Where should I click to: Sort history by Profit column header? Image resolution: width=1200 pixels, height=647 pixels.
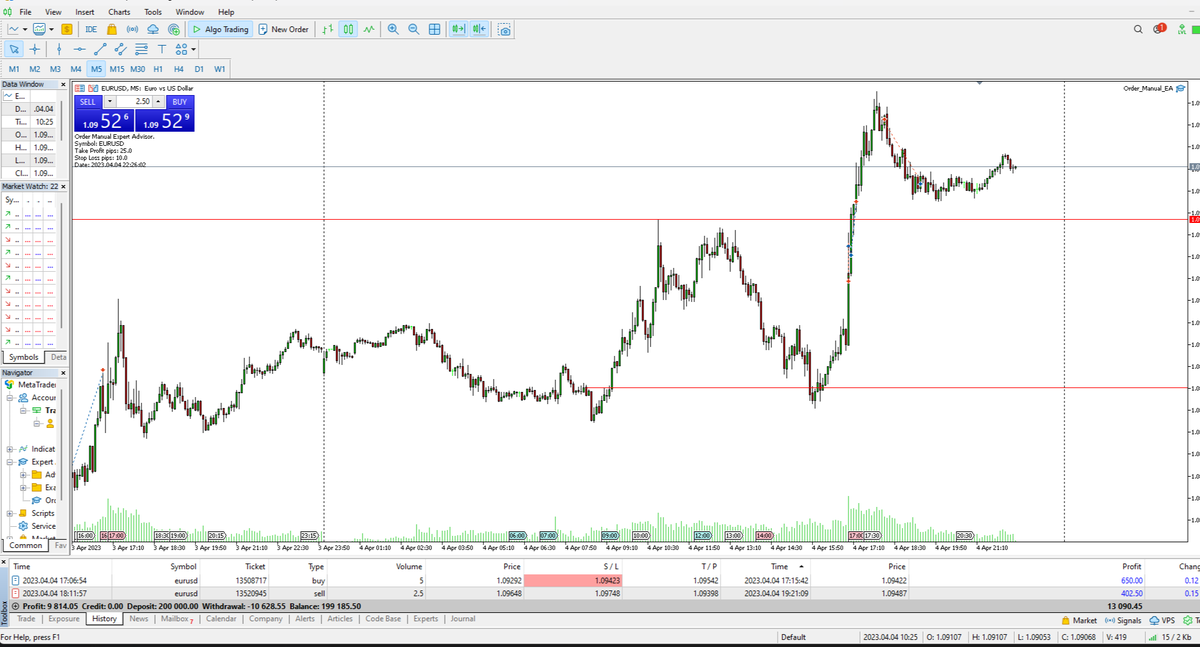[x=1131, y=566]
